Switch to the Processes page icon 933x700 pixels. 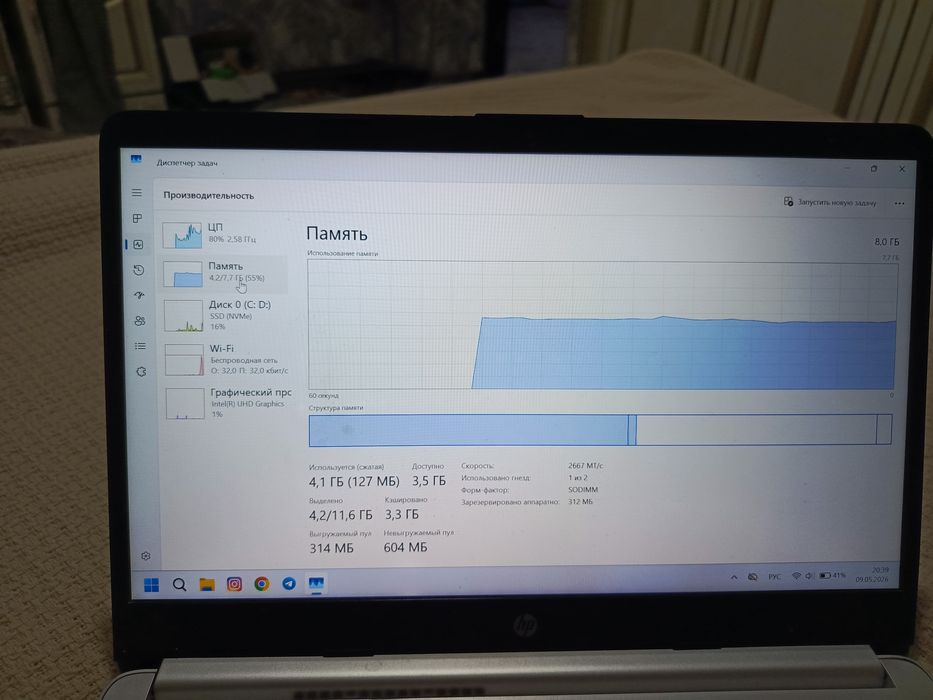coord(137,218)
